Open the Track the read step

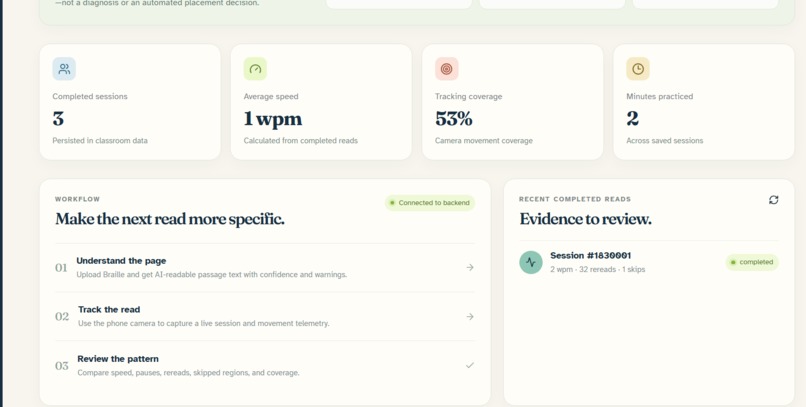pyautogui.click(x=265, y=317)
